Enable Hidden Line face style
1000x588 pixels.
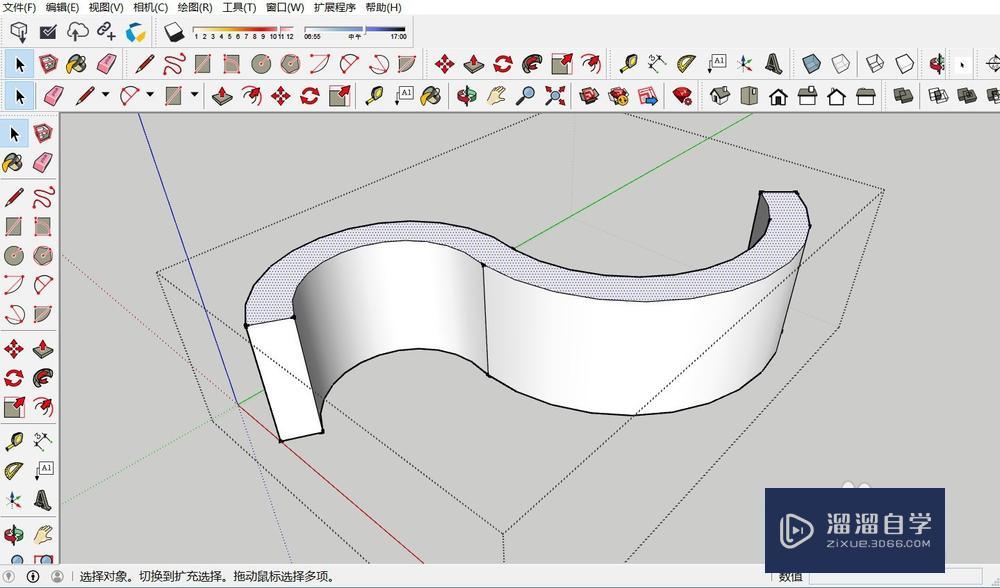click(905, 64)
